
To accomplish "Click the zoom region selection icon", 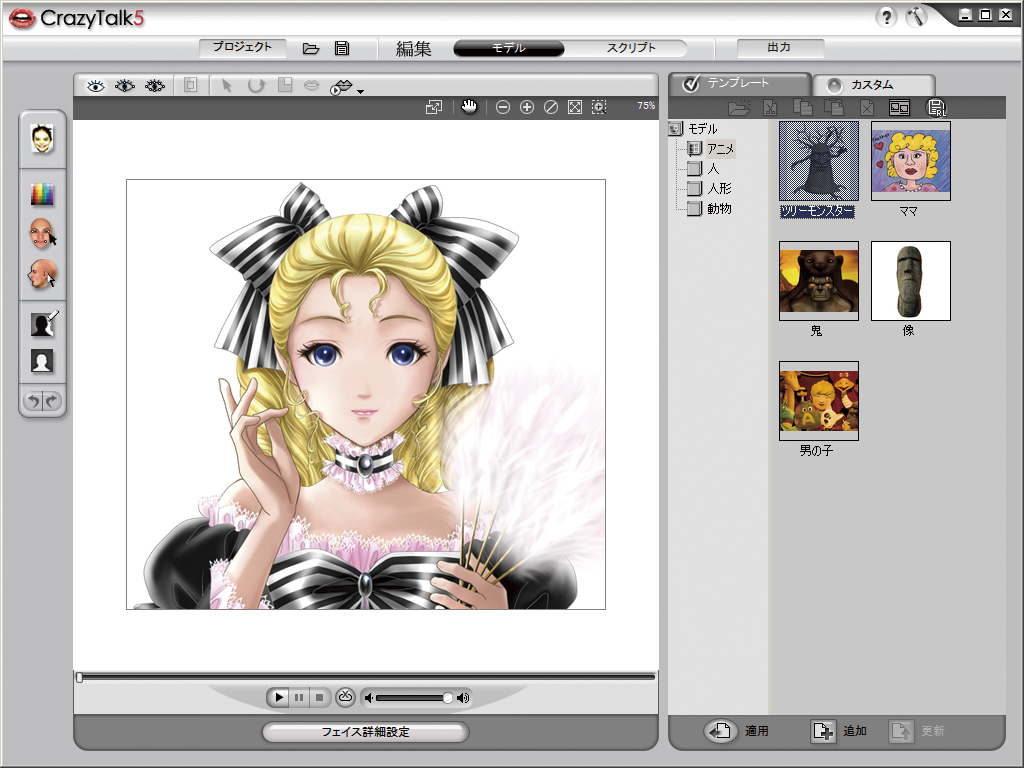I will [599, 107].
